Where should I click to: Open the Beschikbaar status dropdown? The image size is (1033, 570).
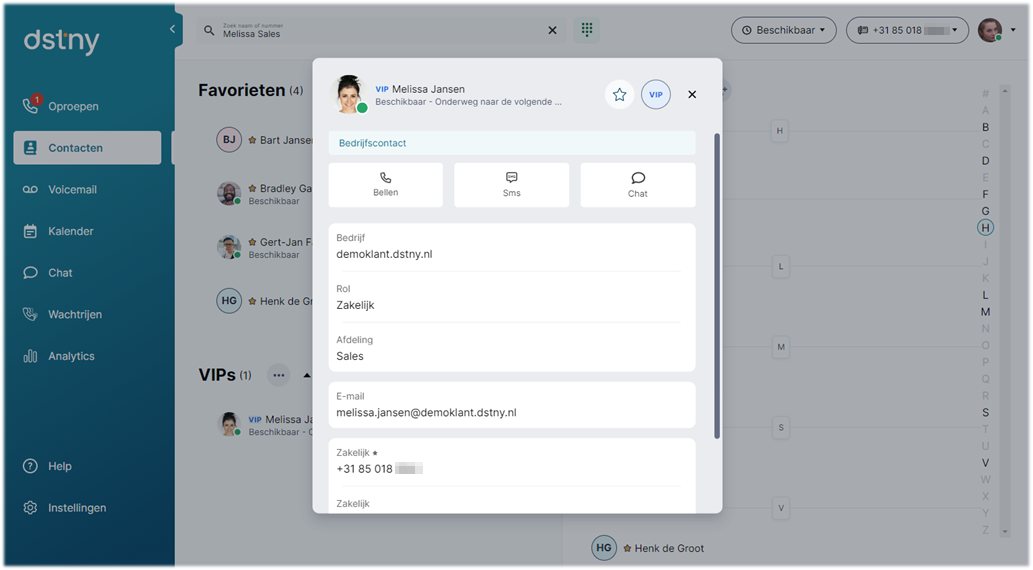click(x=783, y=30)
